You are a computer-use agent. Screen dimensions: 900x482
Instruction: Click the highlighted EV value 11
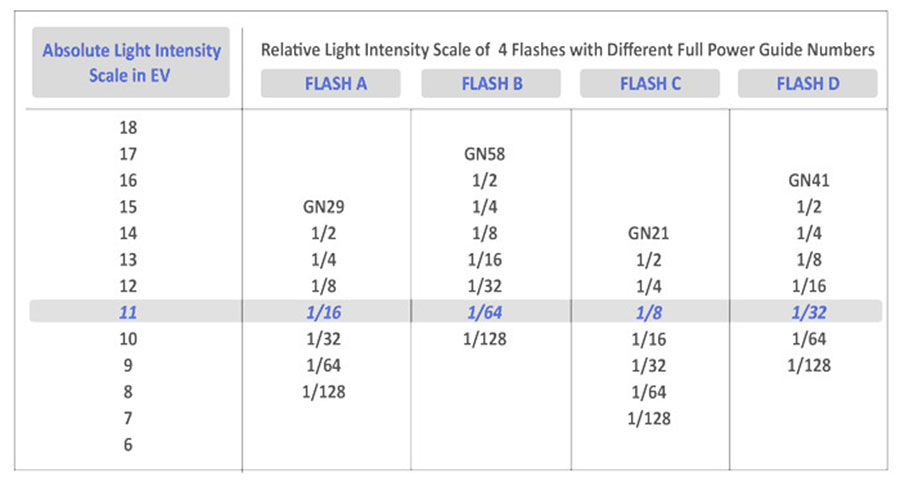128,312
